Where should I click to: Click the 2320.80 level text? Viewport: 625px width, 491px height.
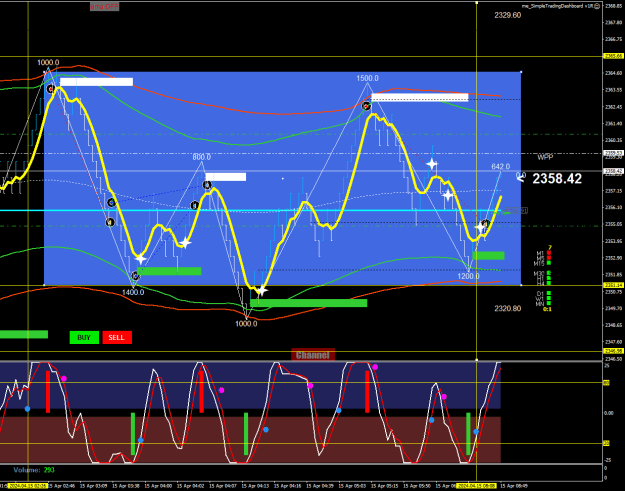point(507,308)
